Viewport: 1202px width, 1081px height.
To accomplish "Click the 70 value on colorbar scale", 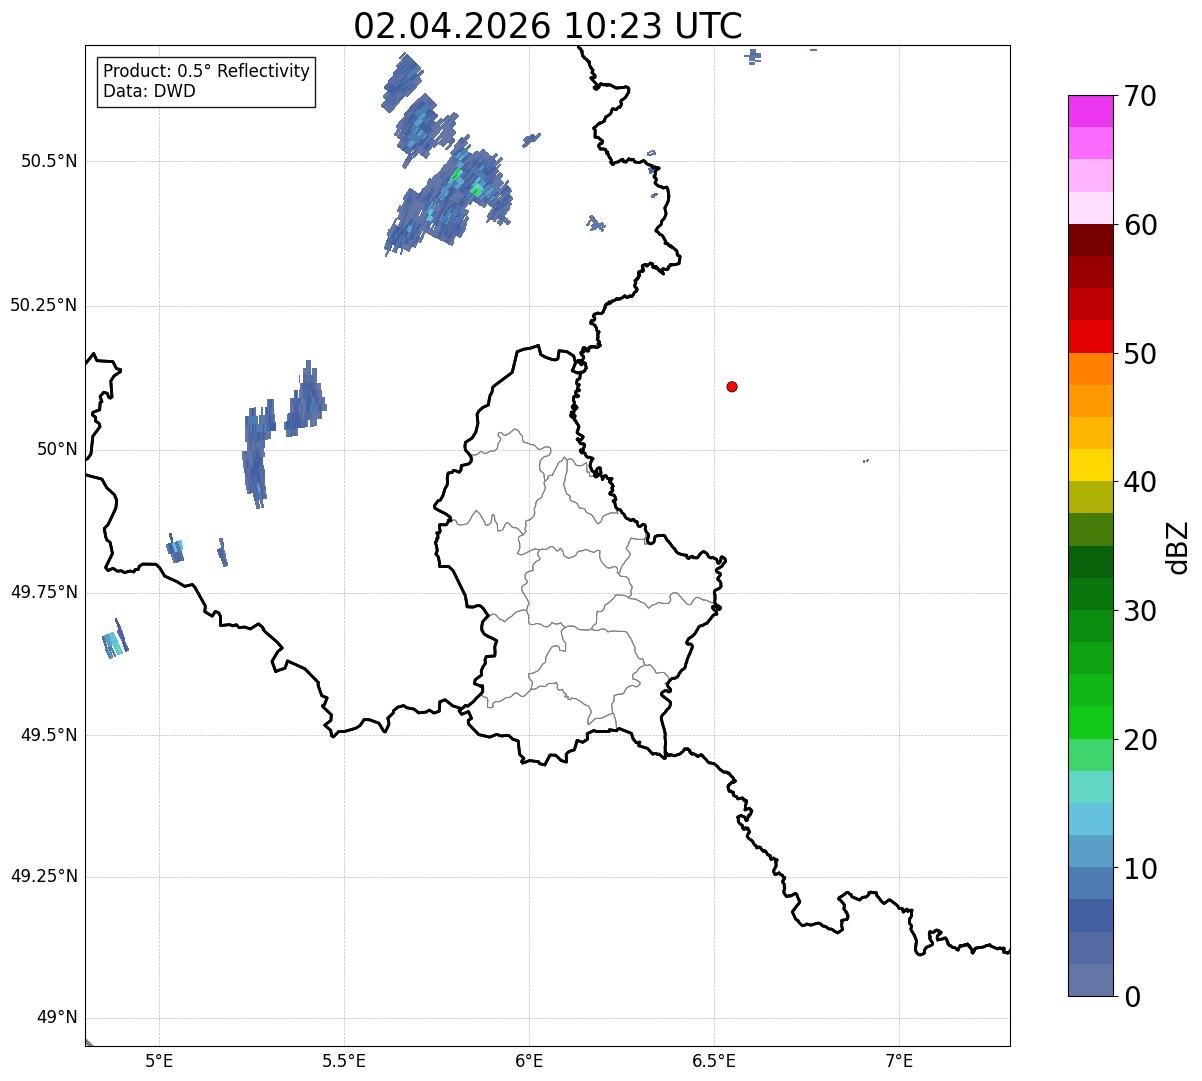I will 1140,96.
